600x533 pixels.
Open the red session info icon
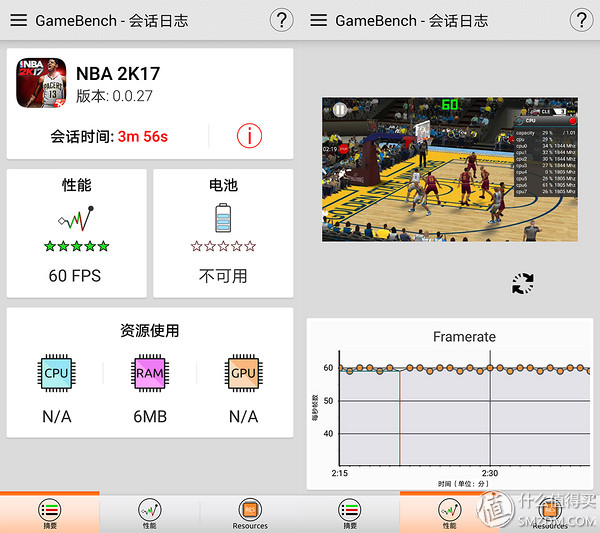tap(249, 136)
